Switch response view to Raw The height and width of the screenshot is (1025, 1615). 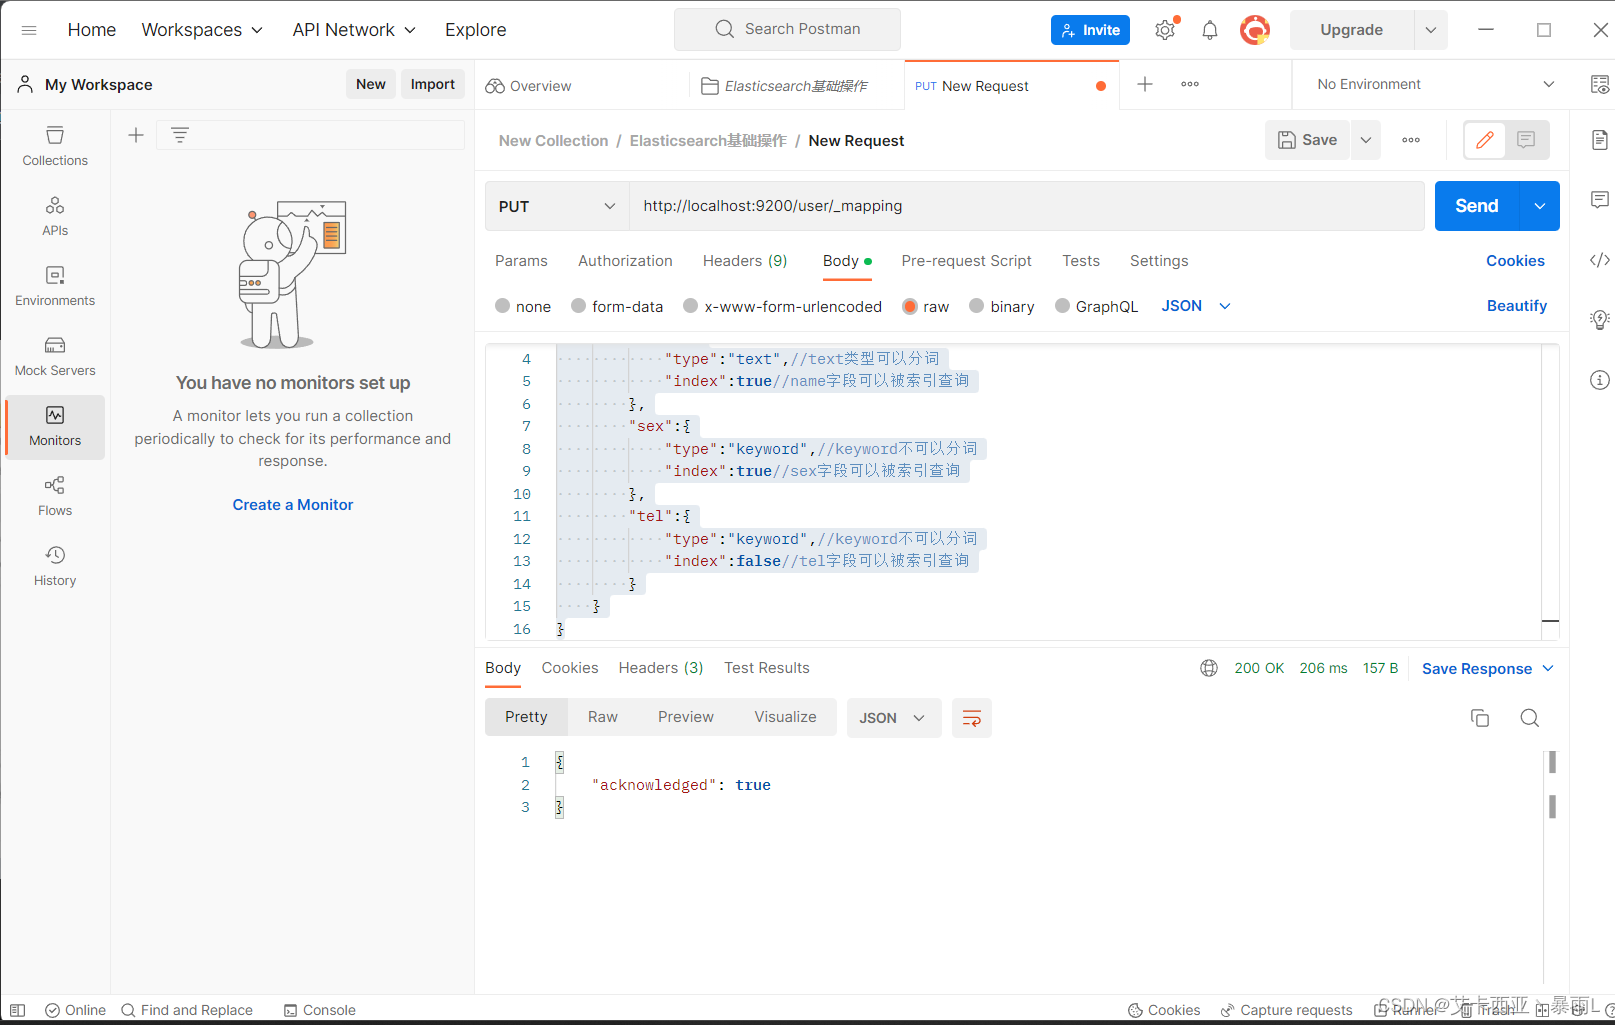(603, 717)
